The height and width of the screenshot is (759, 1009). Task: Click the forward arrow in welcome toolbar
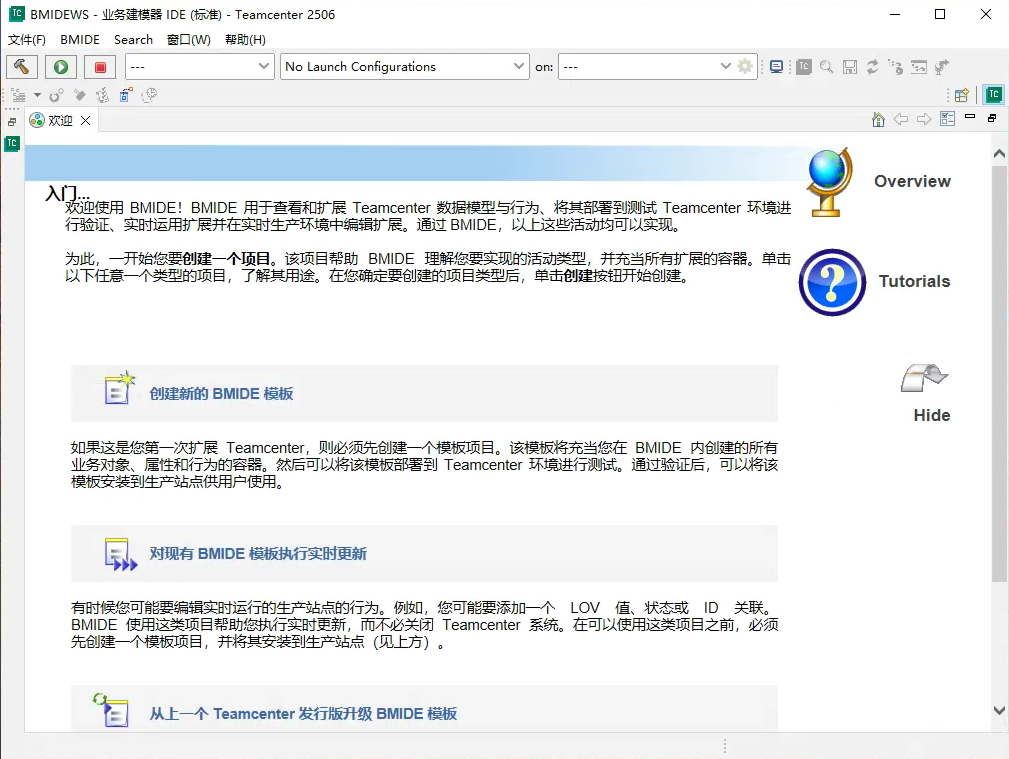pos(924,119)
